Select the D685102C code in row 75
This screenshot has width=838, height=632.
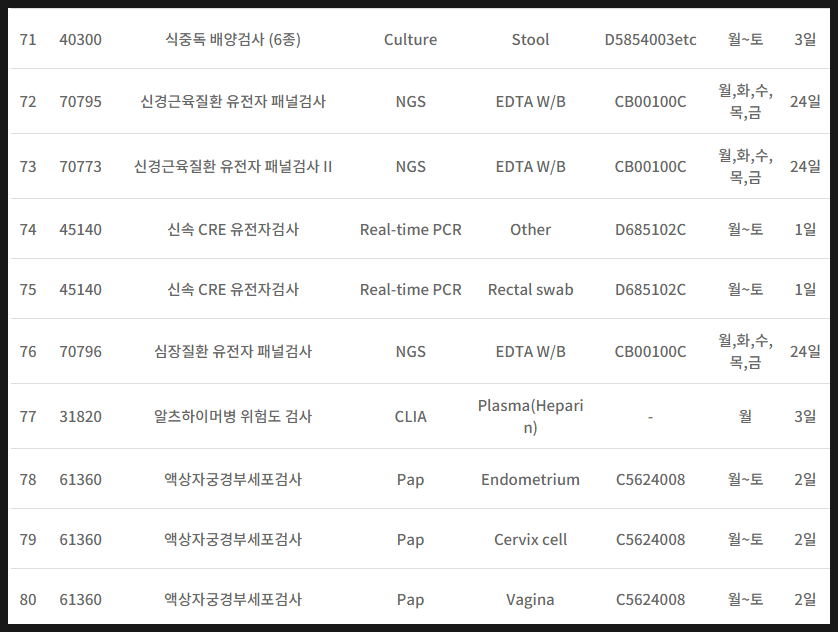[x=650, y=290]
